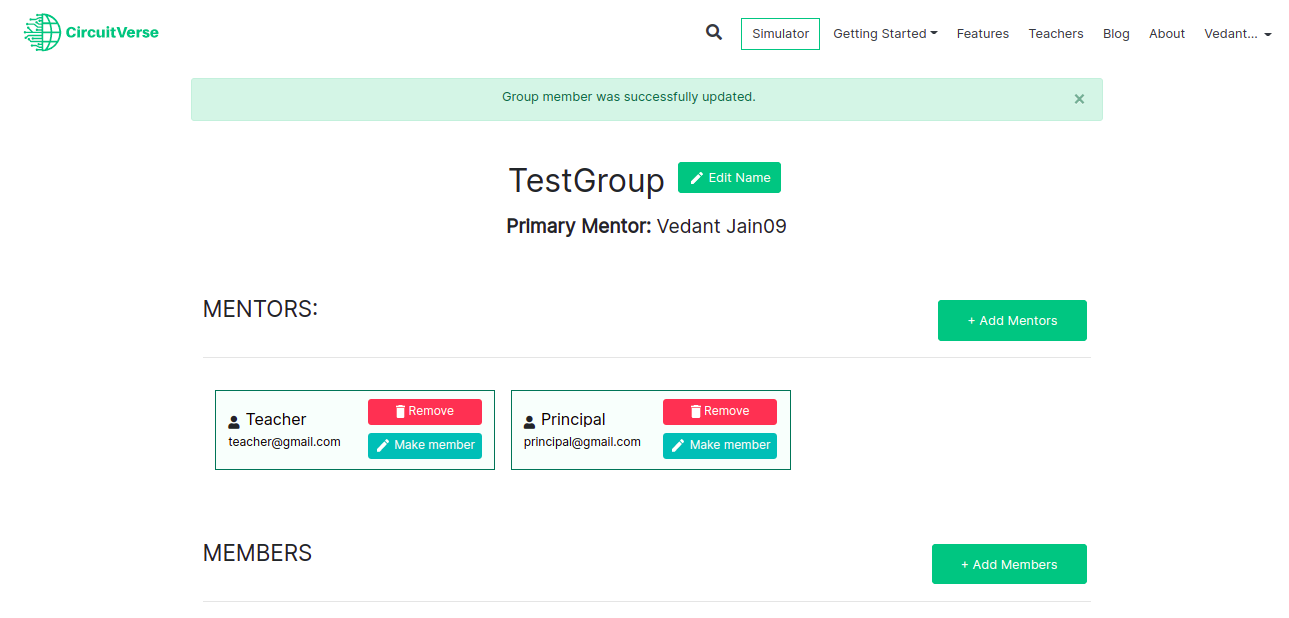
Task: Make Teacher a regular member
Action: [x=424, y=445]
